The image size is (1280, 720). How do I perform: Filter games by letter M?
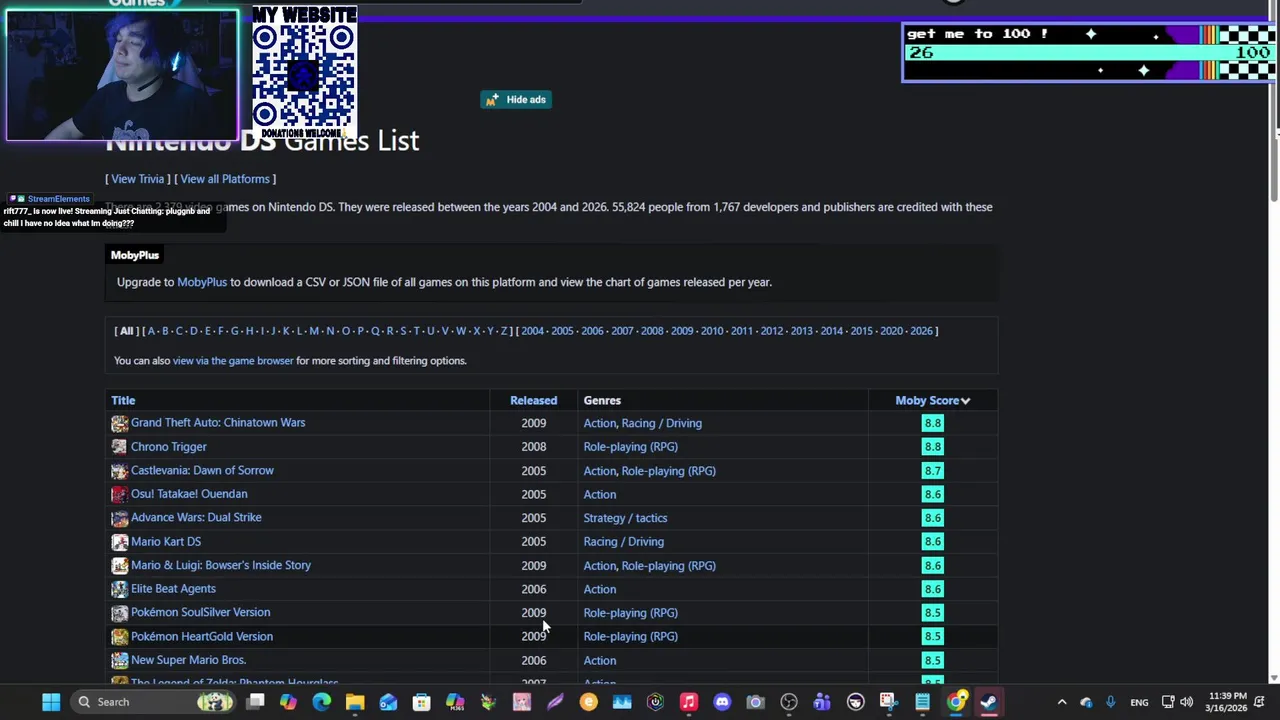(314, 331)
